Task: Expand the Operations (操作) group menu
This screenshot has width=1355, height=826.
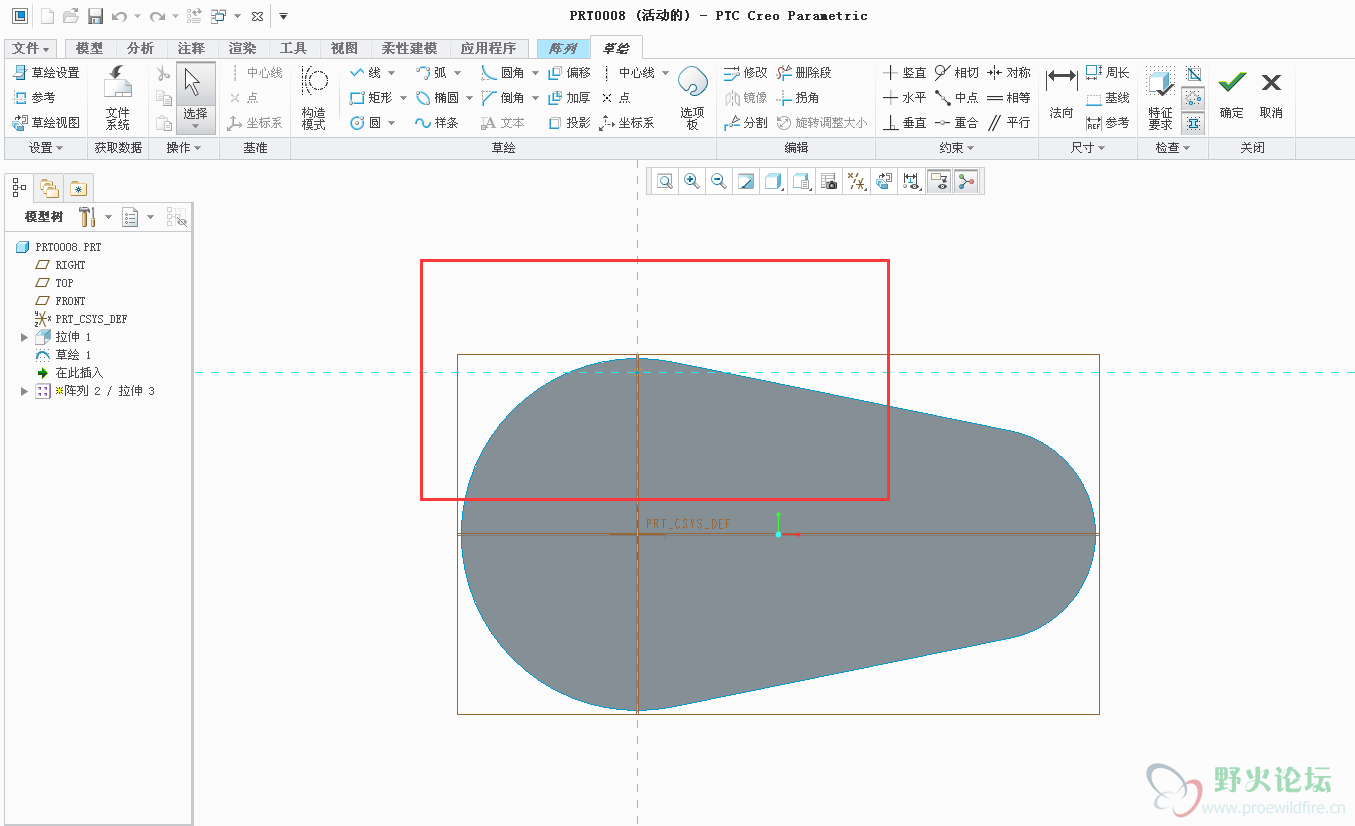Action: (184, 148)
